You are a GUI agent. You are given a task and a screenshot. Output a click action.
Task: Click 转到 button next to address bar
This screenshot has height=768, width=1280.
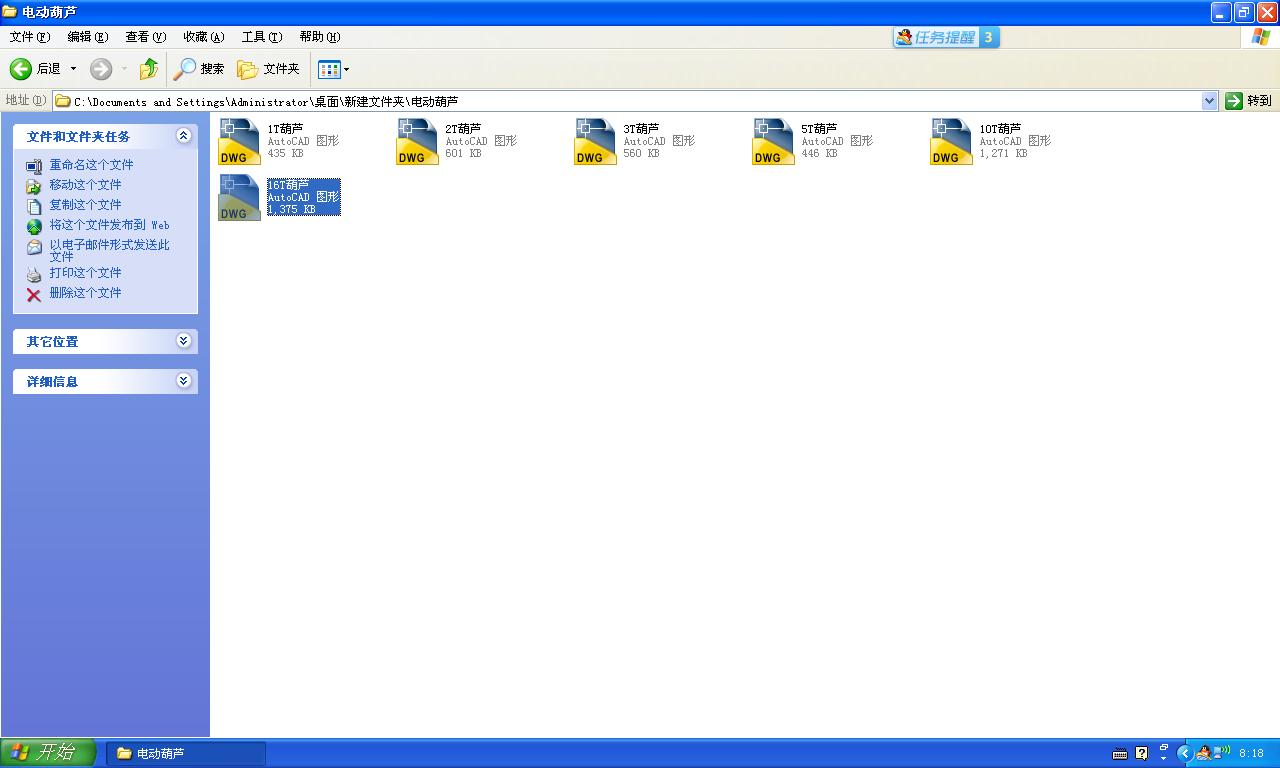click(x=1250, y=100)
